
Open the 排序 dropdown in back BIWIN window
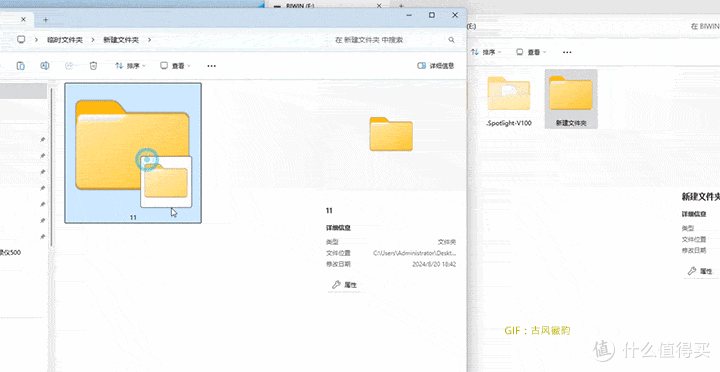[486, 52]
